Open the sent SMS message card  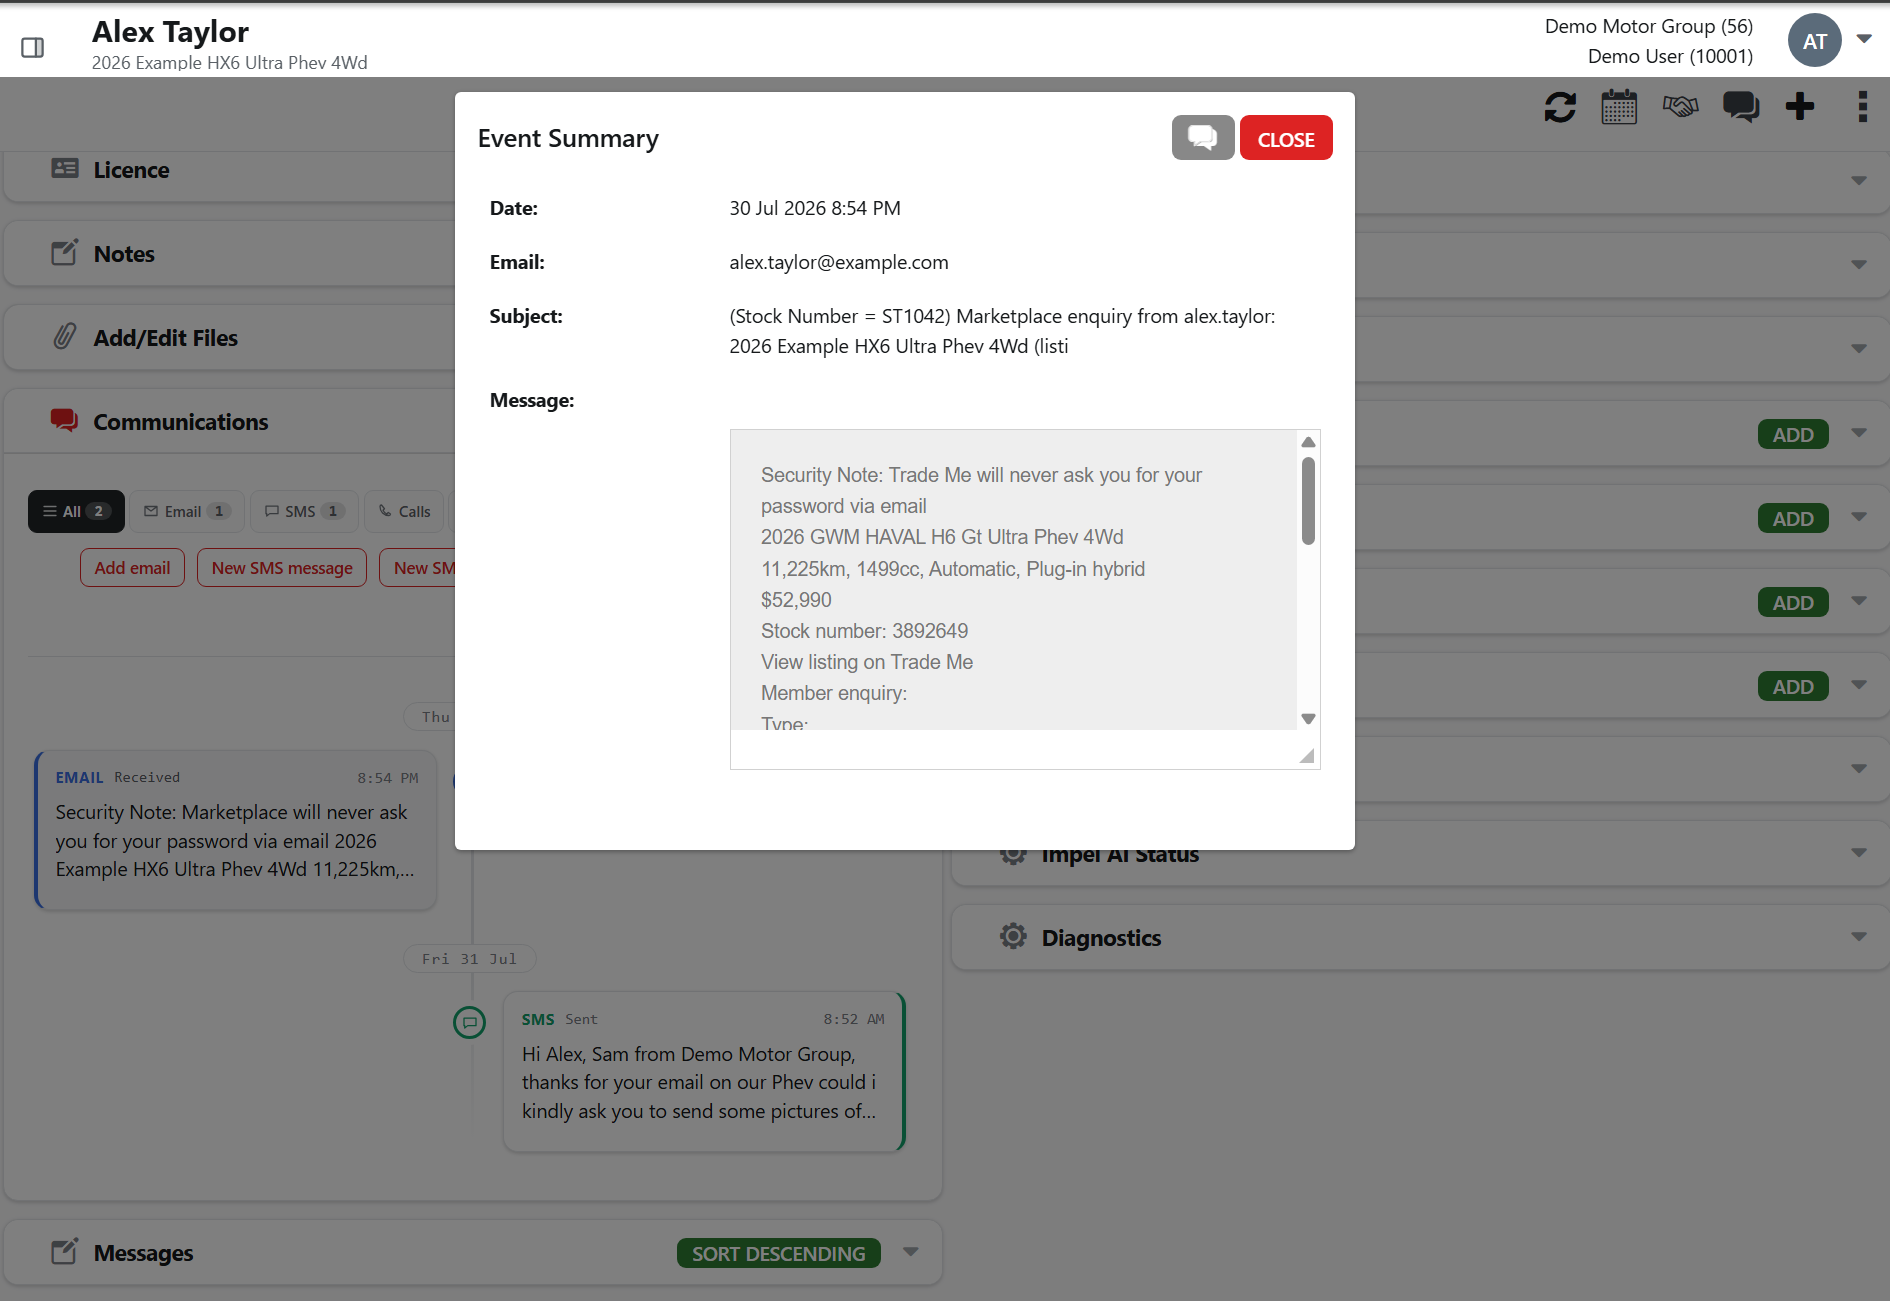tap(704, 1071)
